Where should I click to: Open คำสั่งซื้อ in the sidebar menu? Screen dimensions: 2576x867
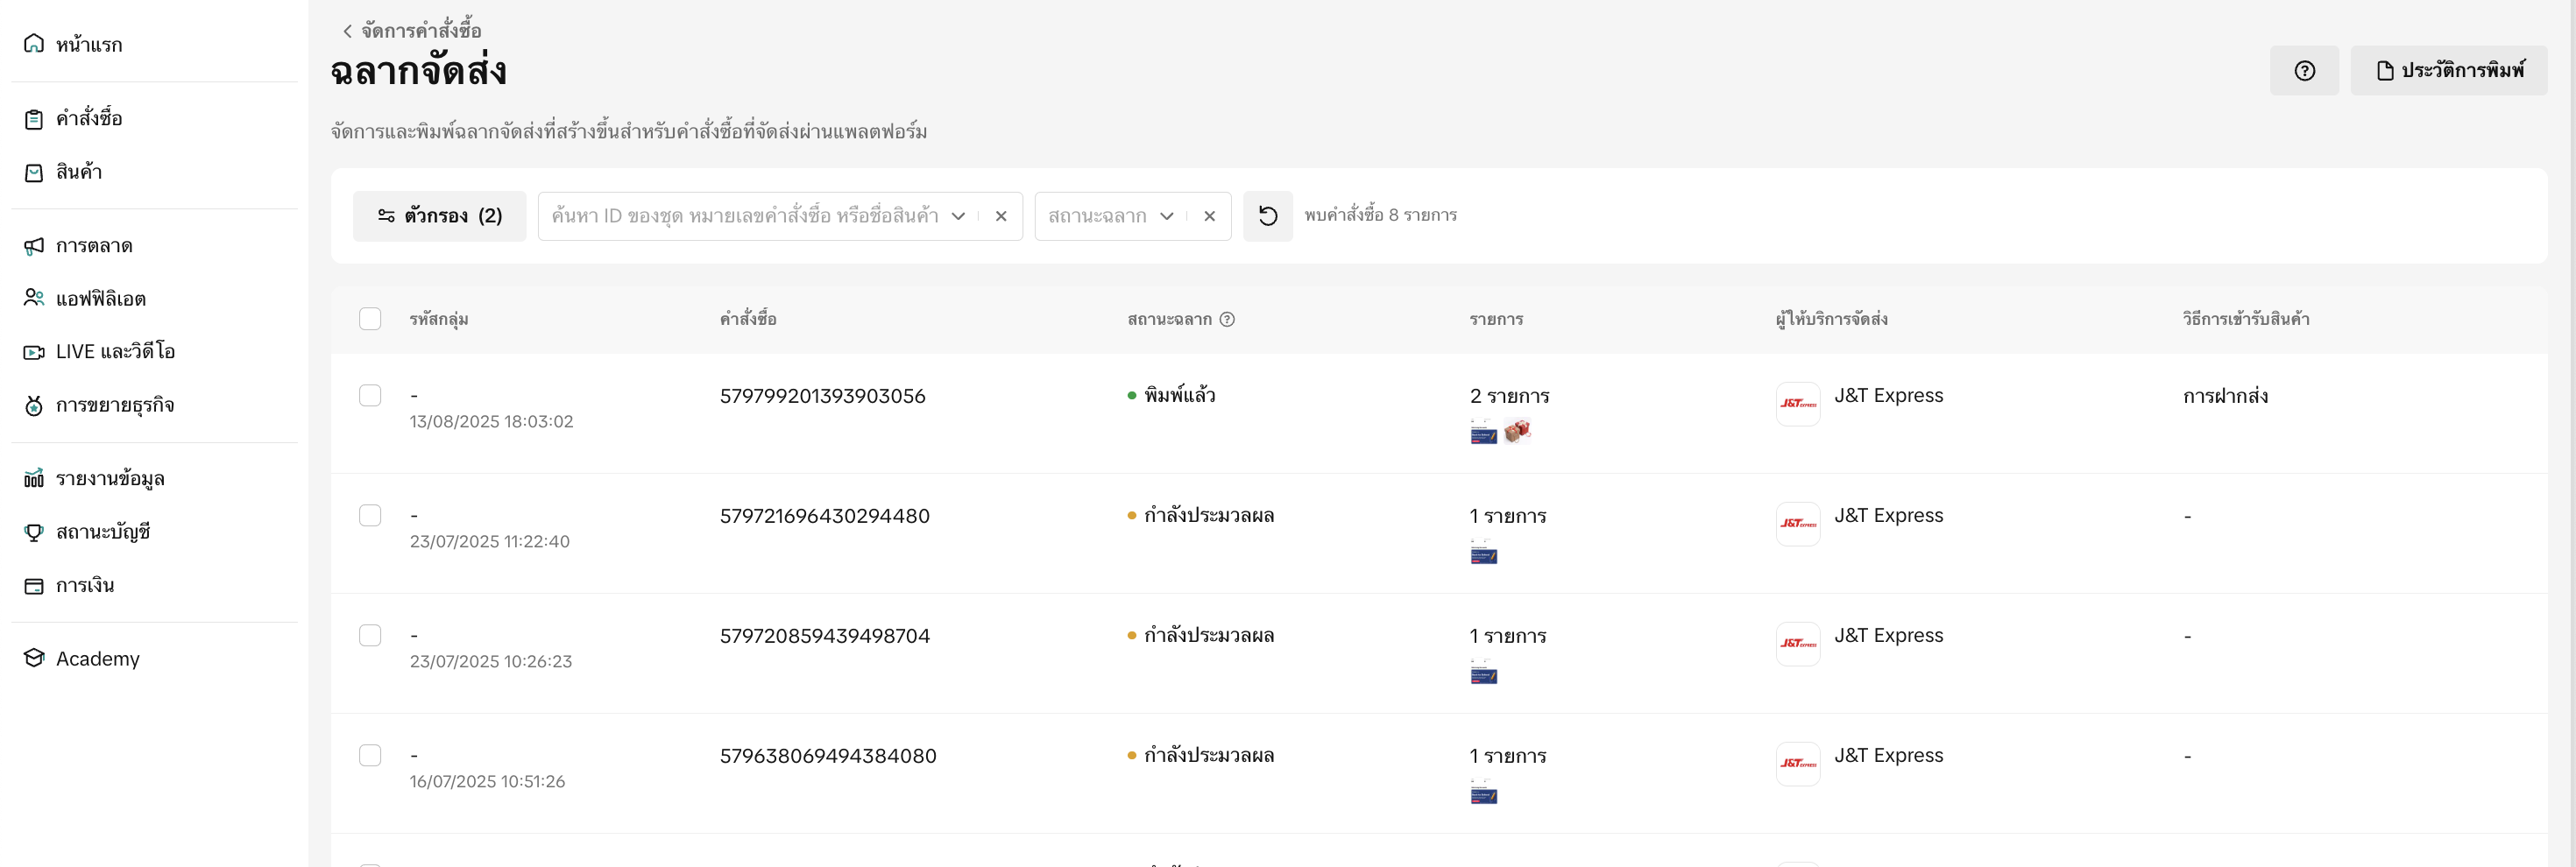click(x=88, y=119)
